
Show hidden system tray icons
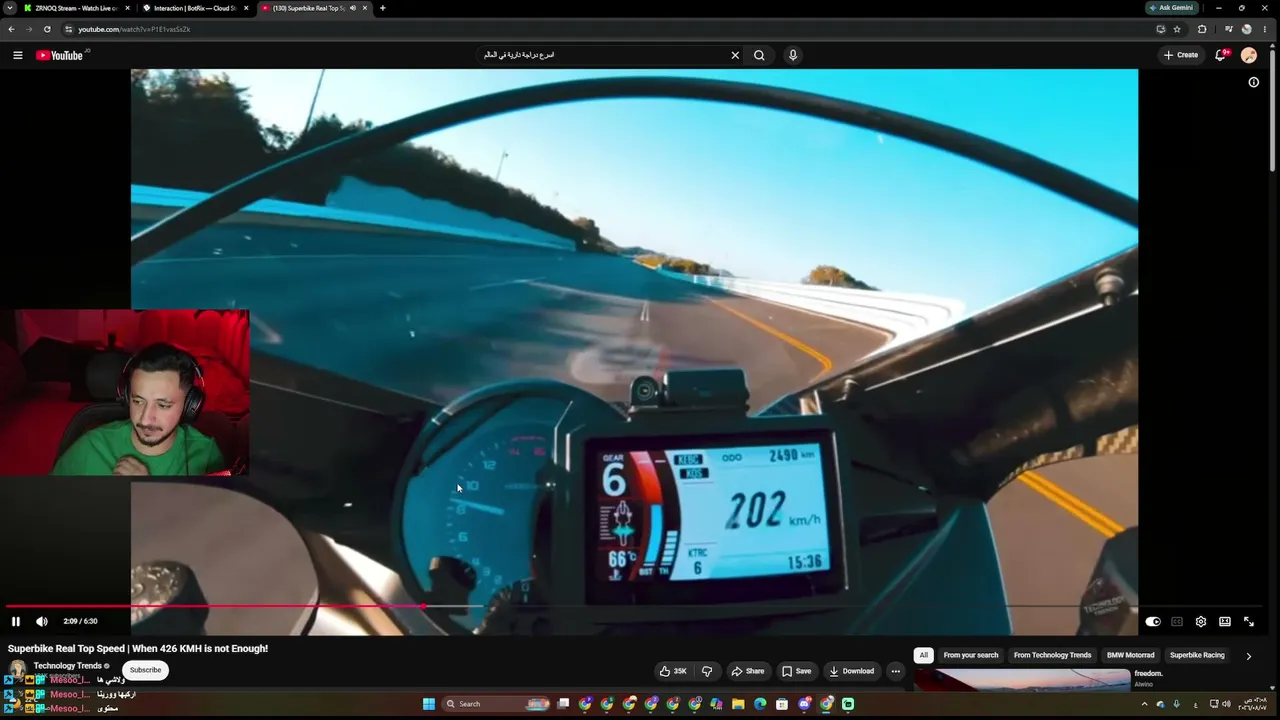(1144, 704)
